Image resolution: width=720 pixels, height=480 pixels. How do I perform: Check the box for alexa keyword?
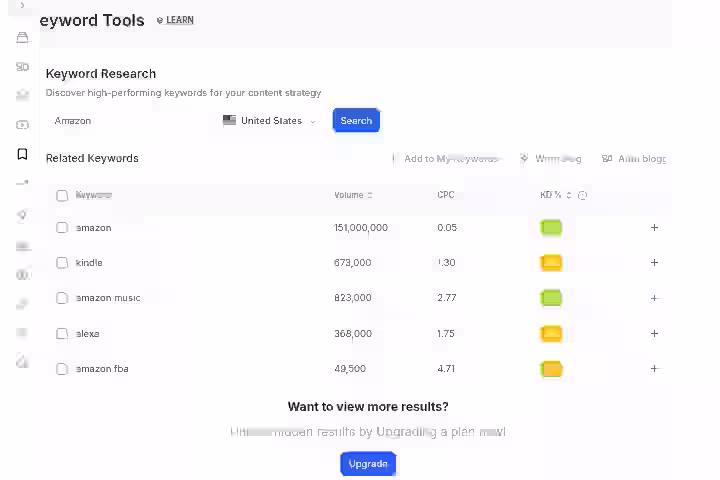(x=62, y=333)
